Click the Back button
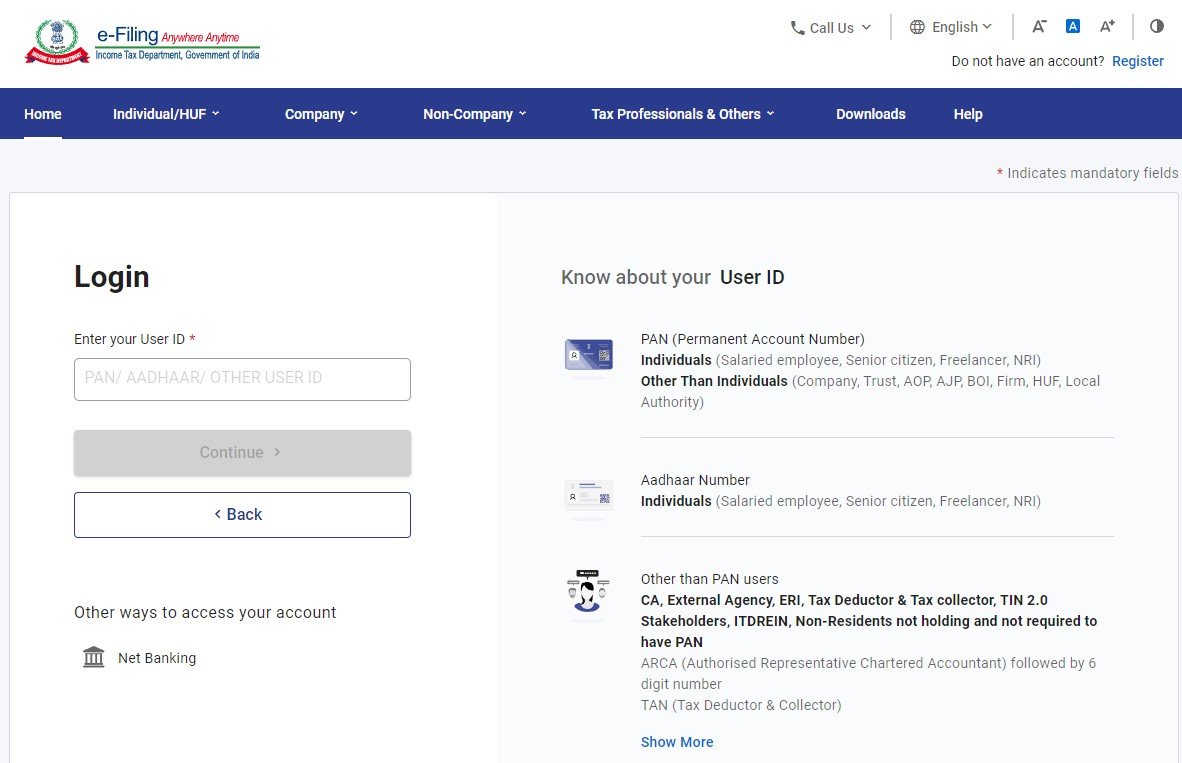The width and height of the screenshot is (1182, 763). coord(242,515)
